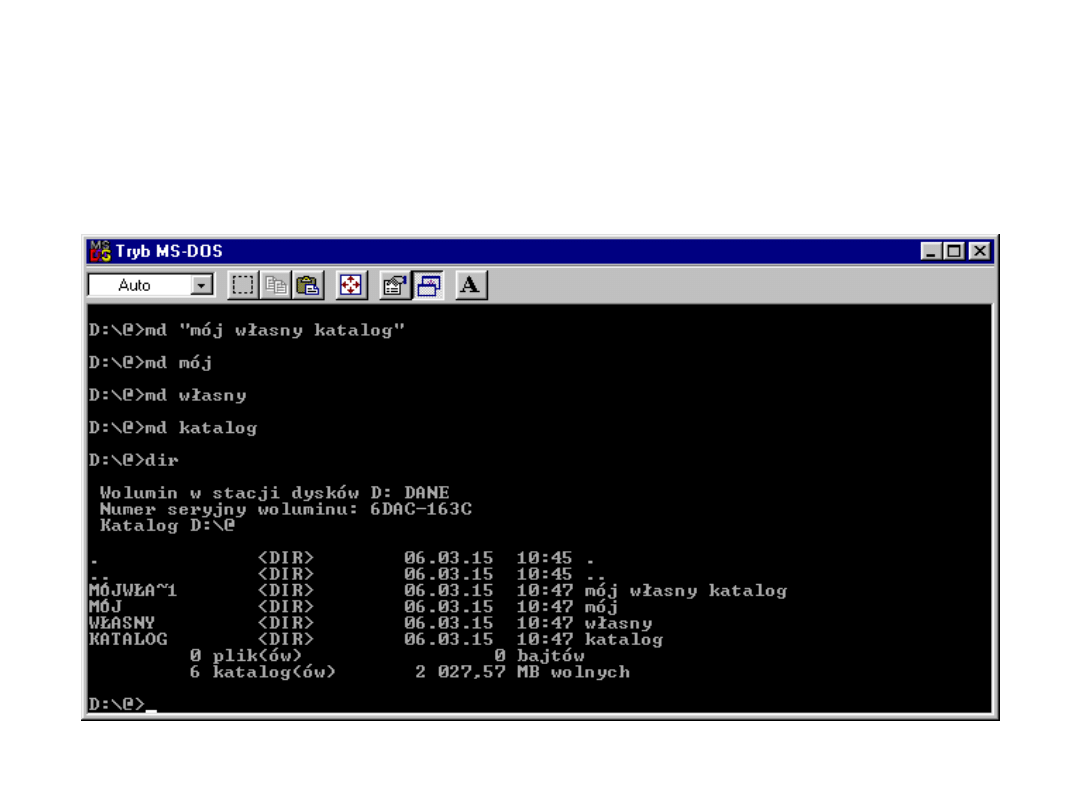Open the Auto font size dropdown arrow
1080x810 pixels.
202,285
